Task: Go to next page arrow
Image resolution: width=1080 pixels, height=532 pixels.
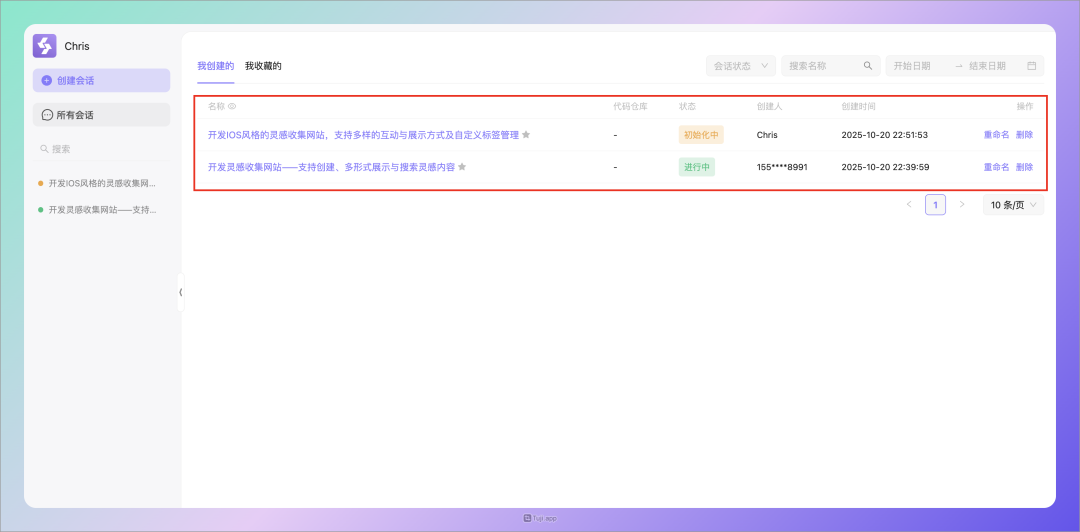Action: (962, 205)
